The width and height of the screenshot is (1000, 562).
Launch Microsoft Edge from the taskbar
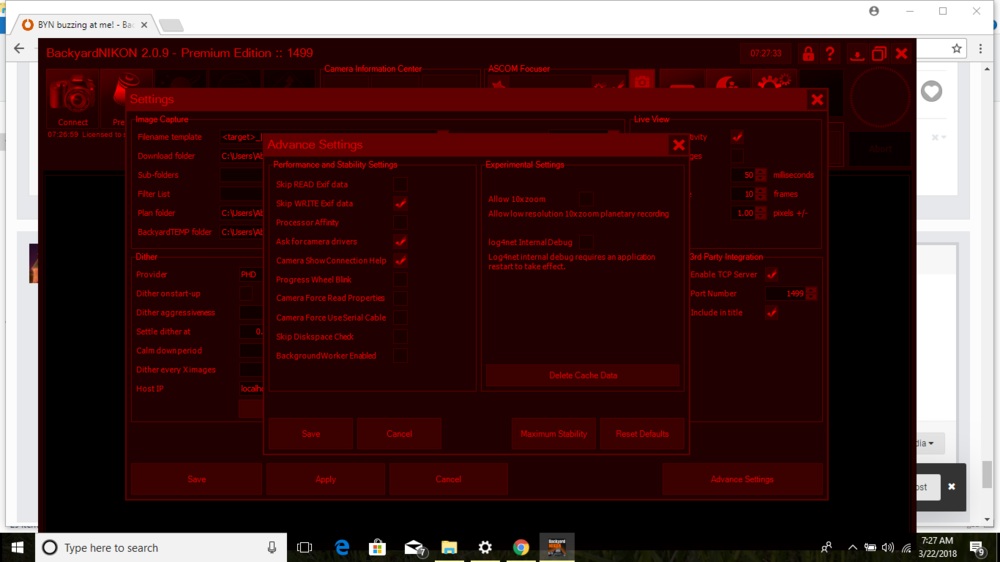pyautogui.click(x=342, y=547)
